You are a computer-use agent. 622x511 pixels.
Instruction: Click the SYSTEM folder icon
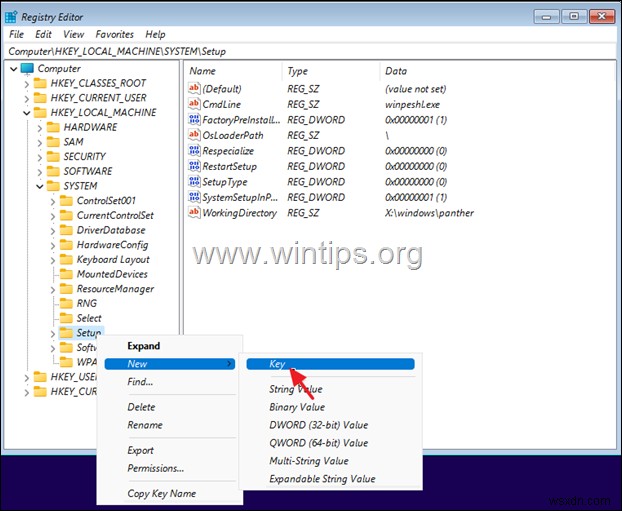click(53, 186)
